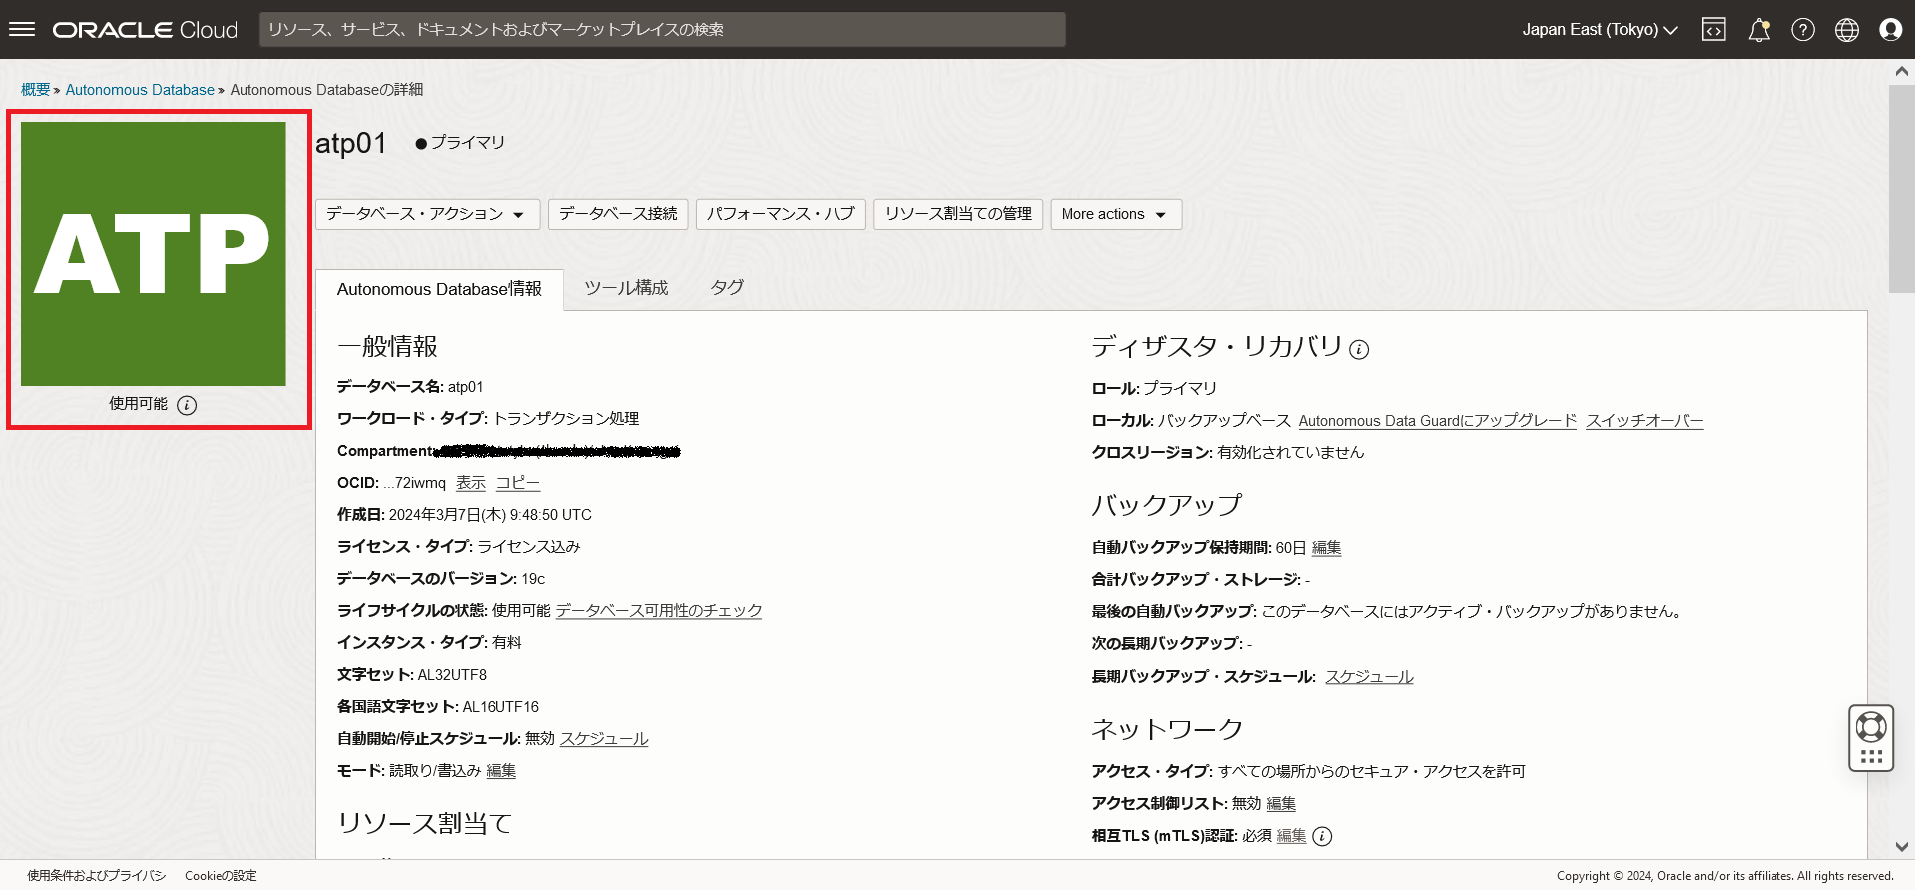This screenshot has width=1920, height=892.
Task: Click the info icon next to 使用可能 status
Action: coord(187,405)
